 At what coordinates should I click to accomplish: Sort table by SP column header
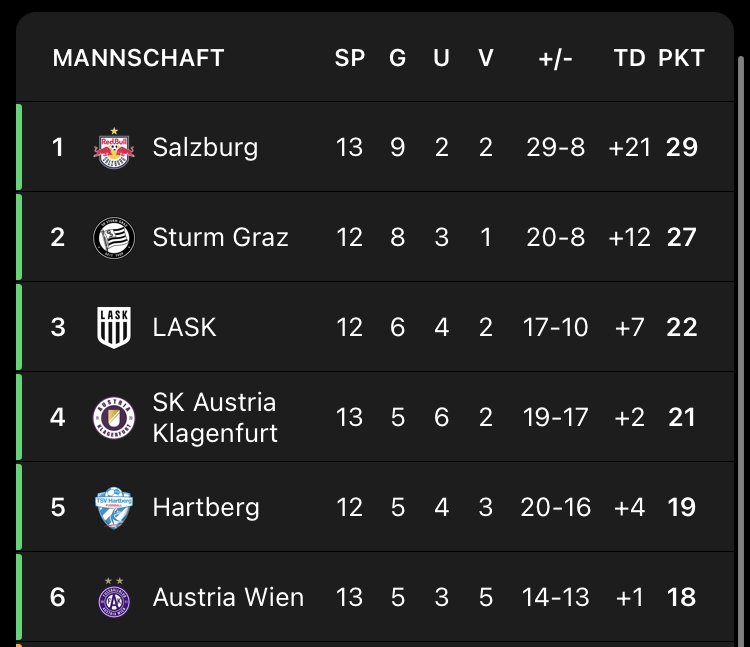[350, 58]
